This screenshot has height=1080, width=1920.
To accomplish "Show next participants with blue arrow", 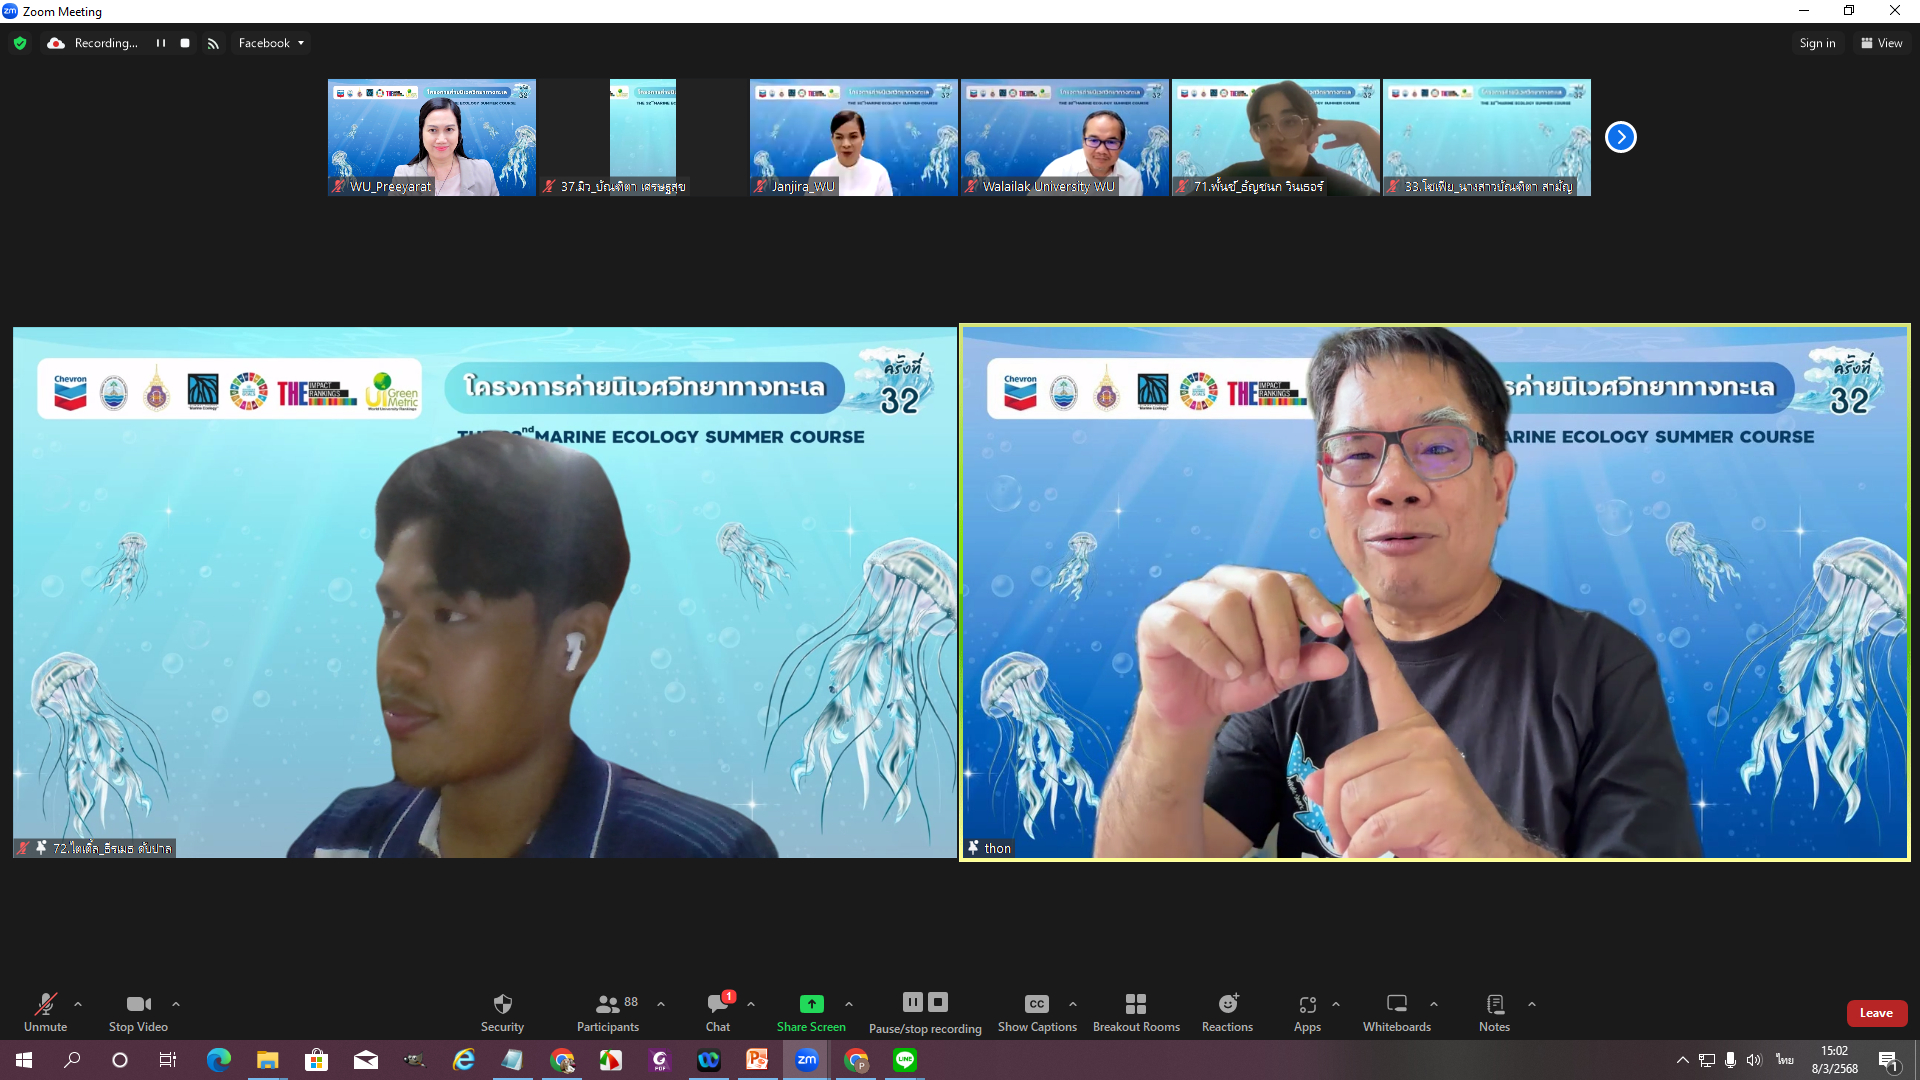I will point(1620,137).
